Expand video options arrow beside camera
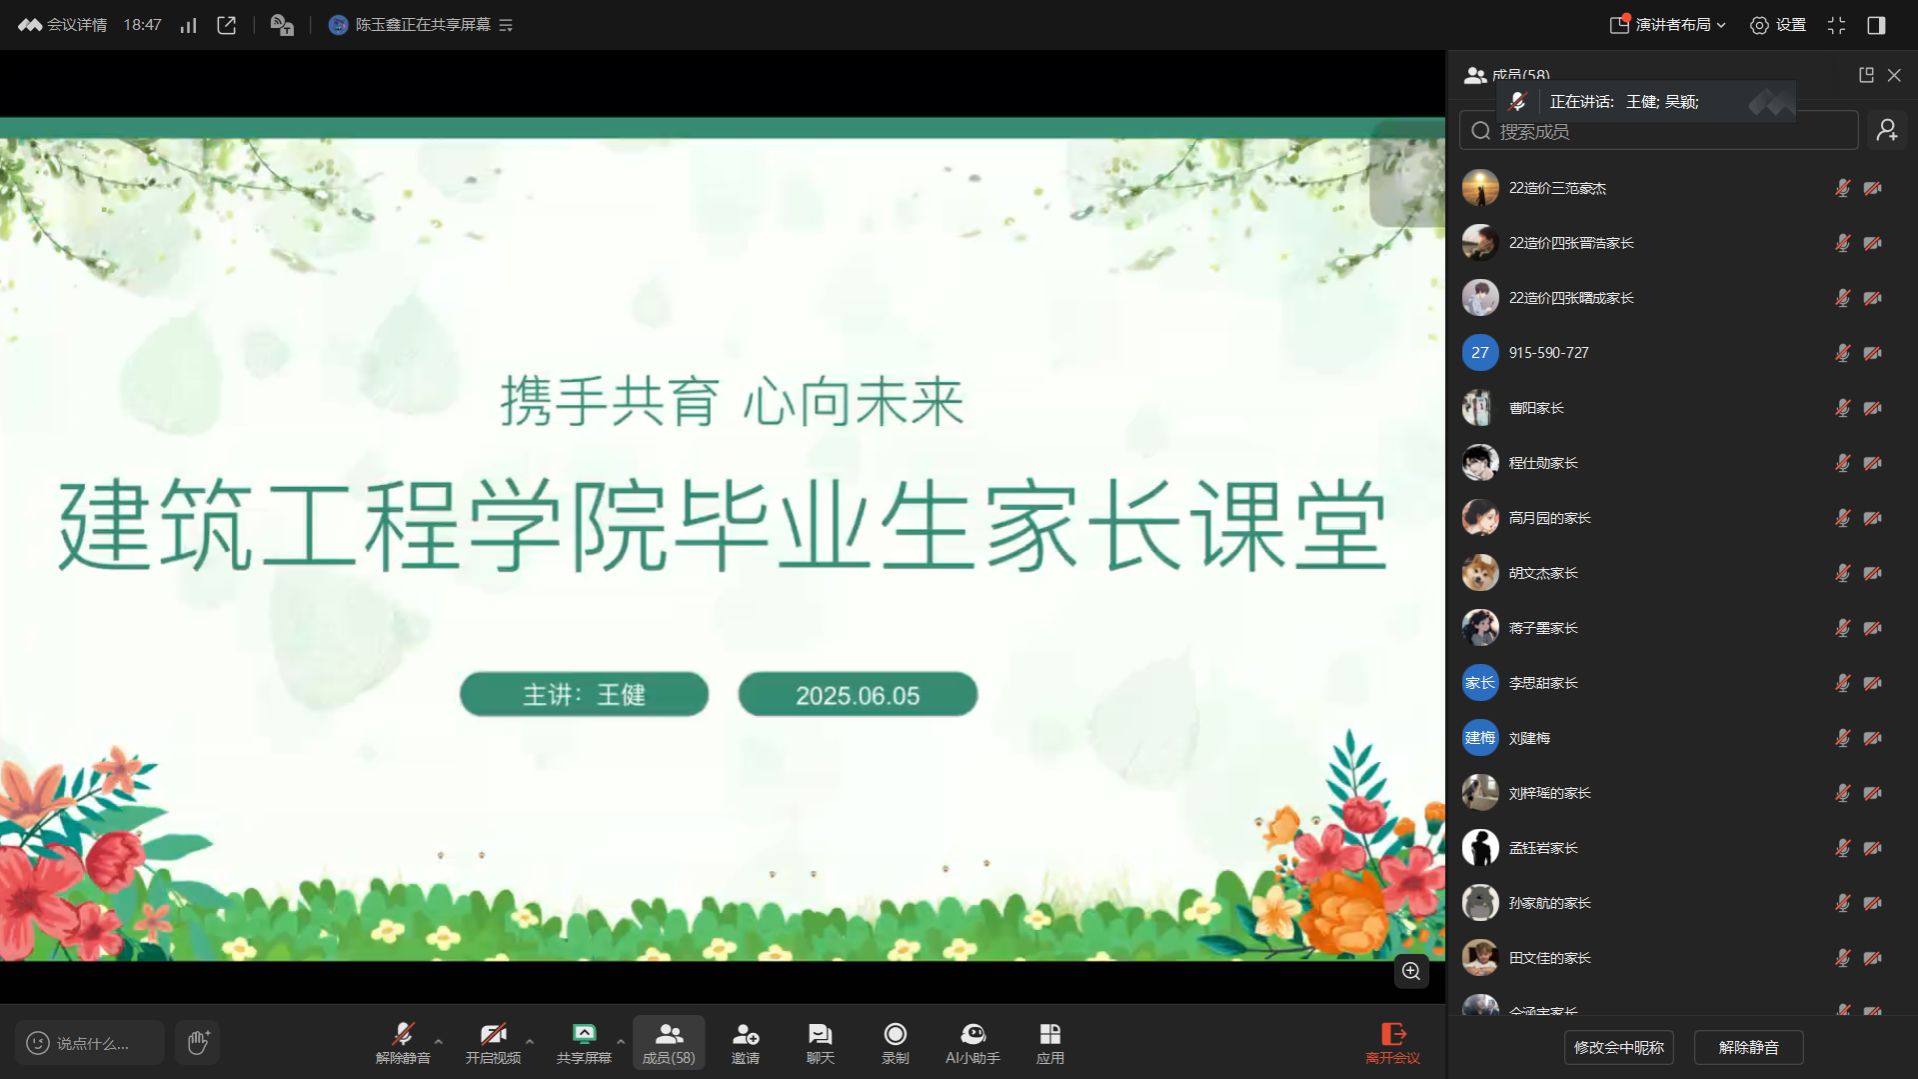 tap(529, 1041)
